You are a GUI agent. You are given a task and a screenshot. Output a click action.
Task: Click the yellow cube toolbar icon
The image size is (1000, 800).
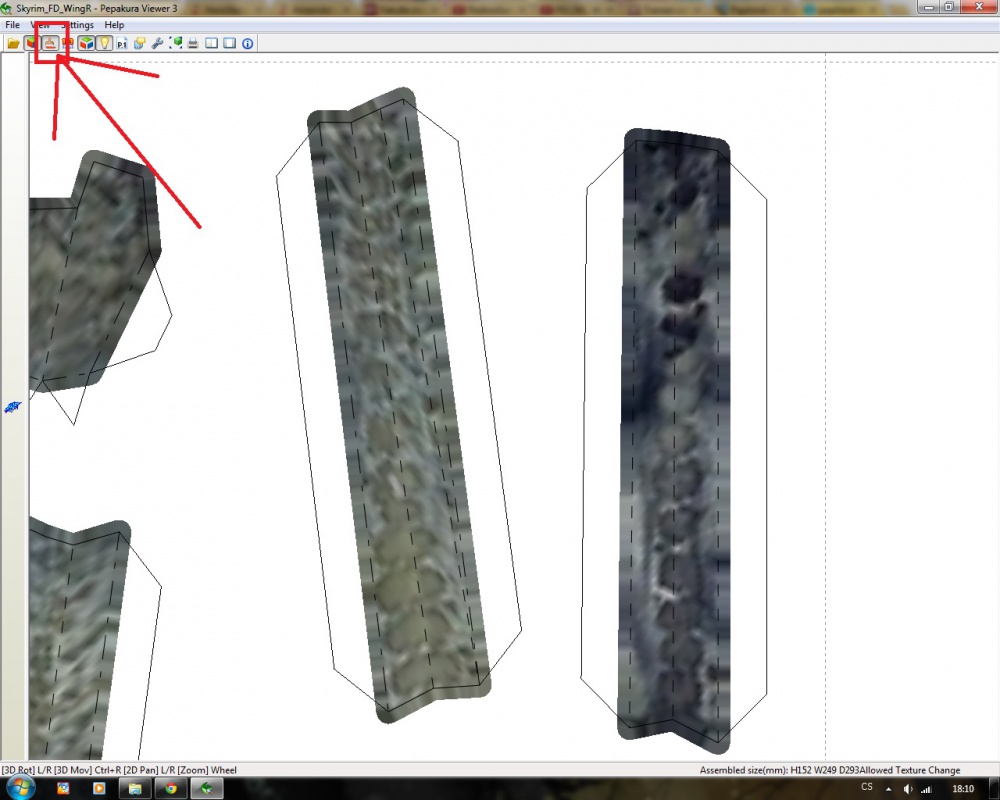140,43
